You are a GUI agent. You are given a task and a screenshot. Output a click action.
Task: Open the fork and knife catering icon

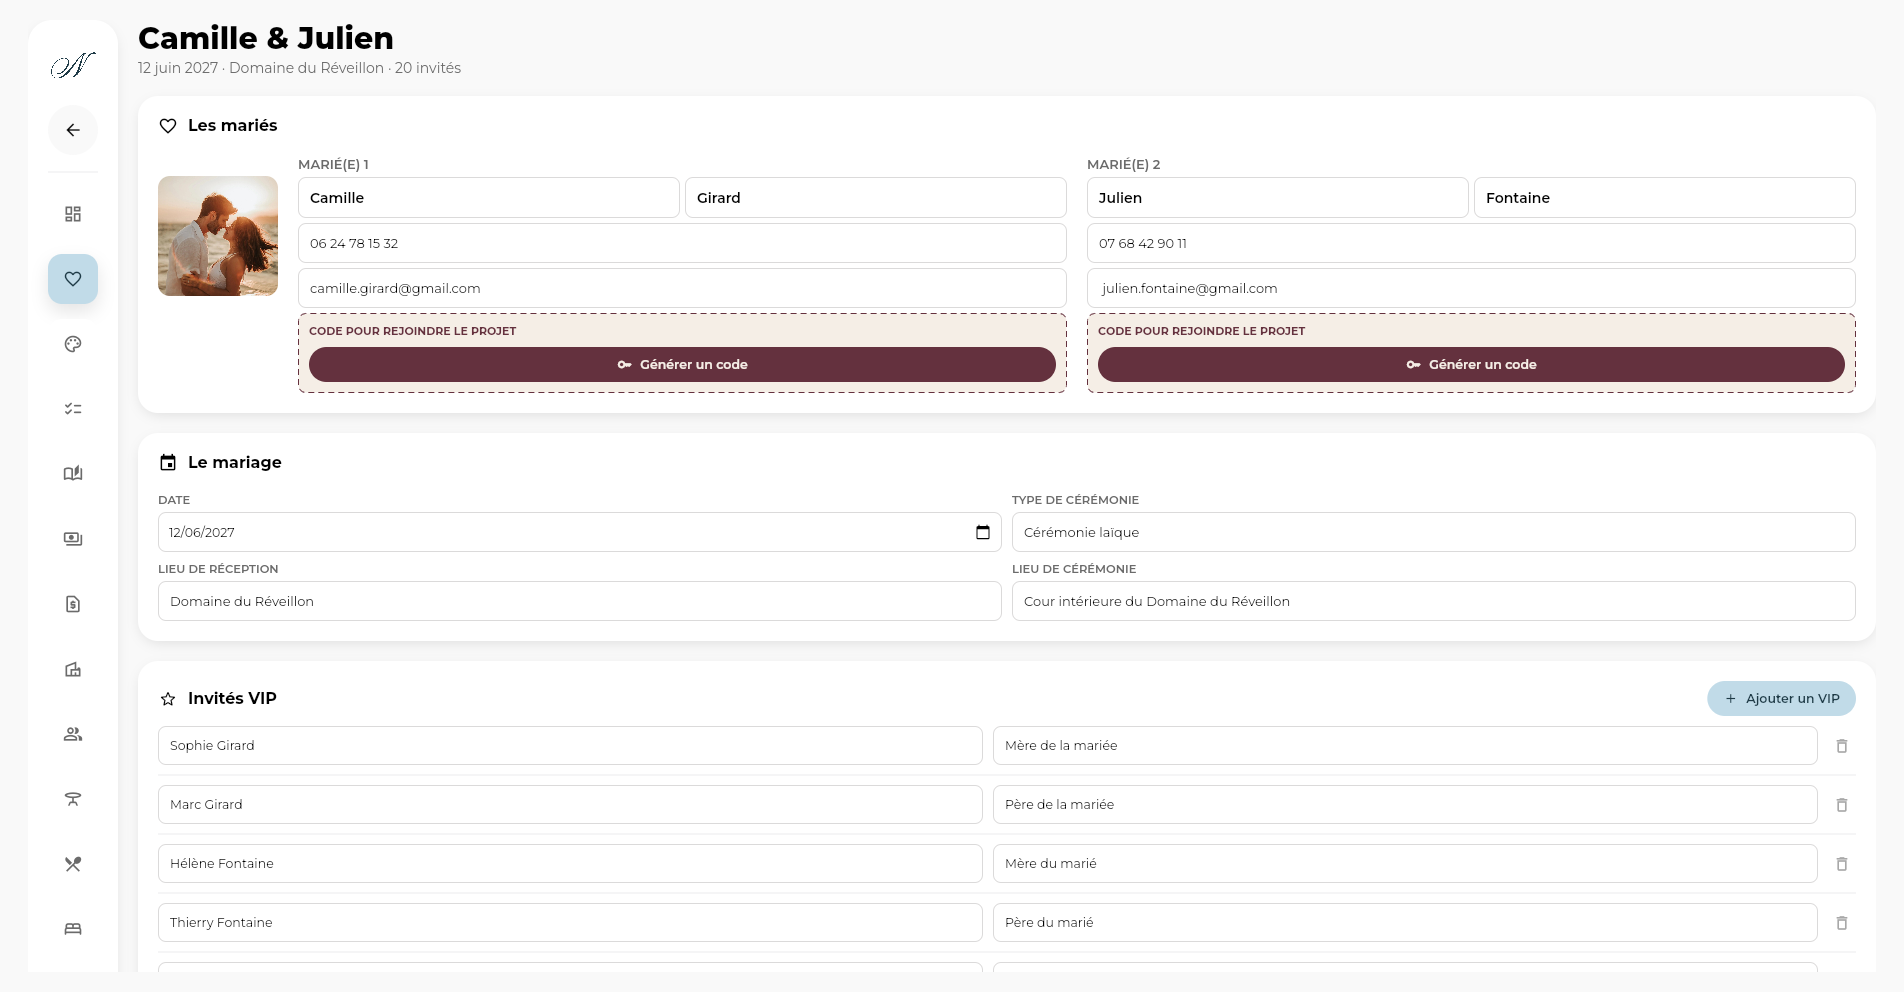(73, 864)
